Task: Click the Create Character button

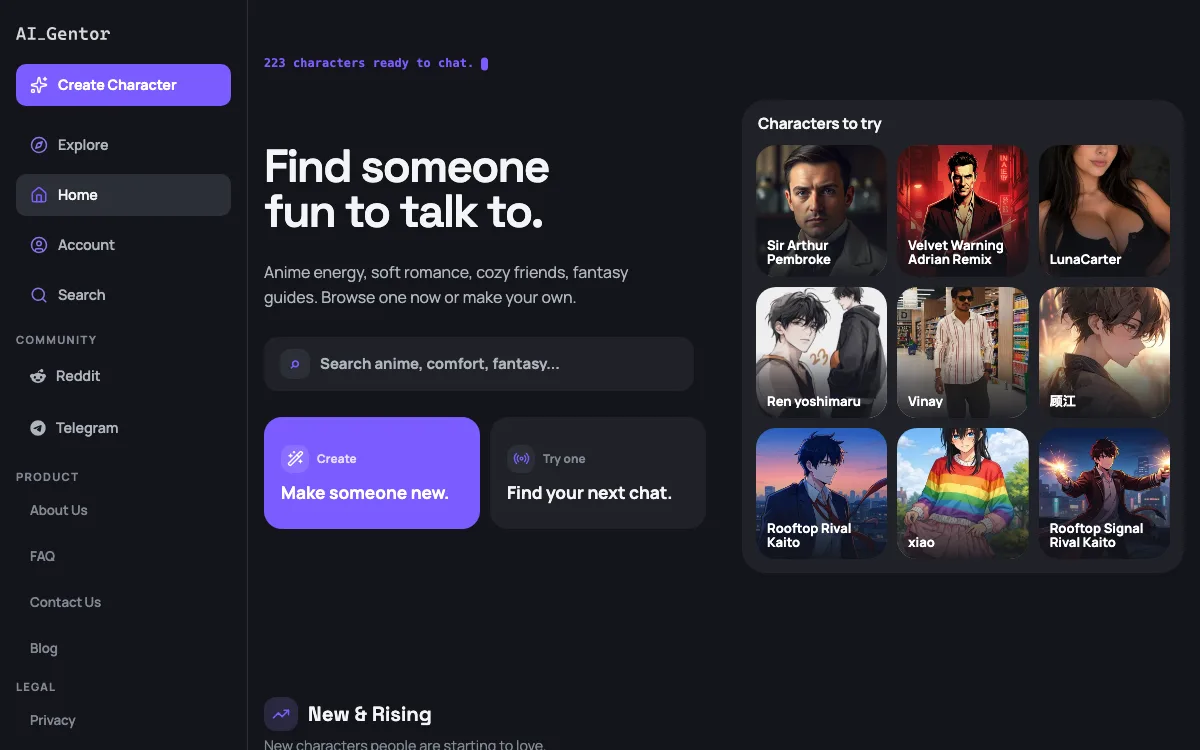Action: pyautogui.click(x=123, y=85)
